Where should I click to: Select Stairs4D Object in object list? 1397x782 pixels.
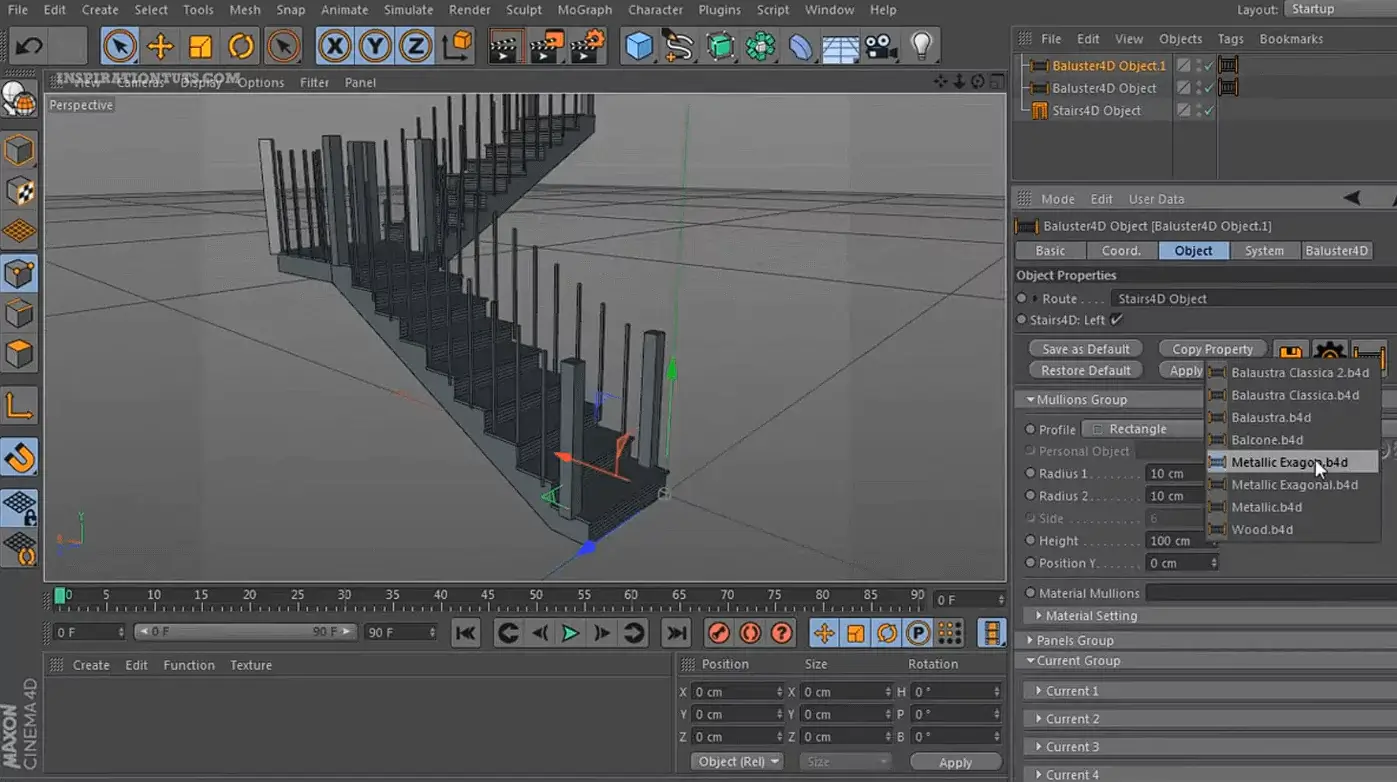point(1096,111)
